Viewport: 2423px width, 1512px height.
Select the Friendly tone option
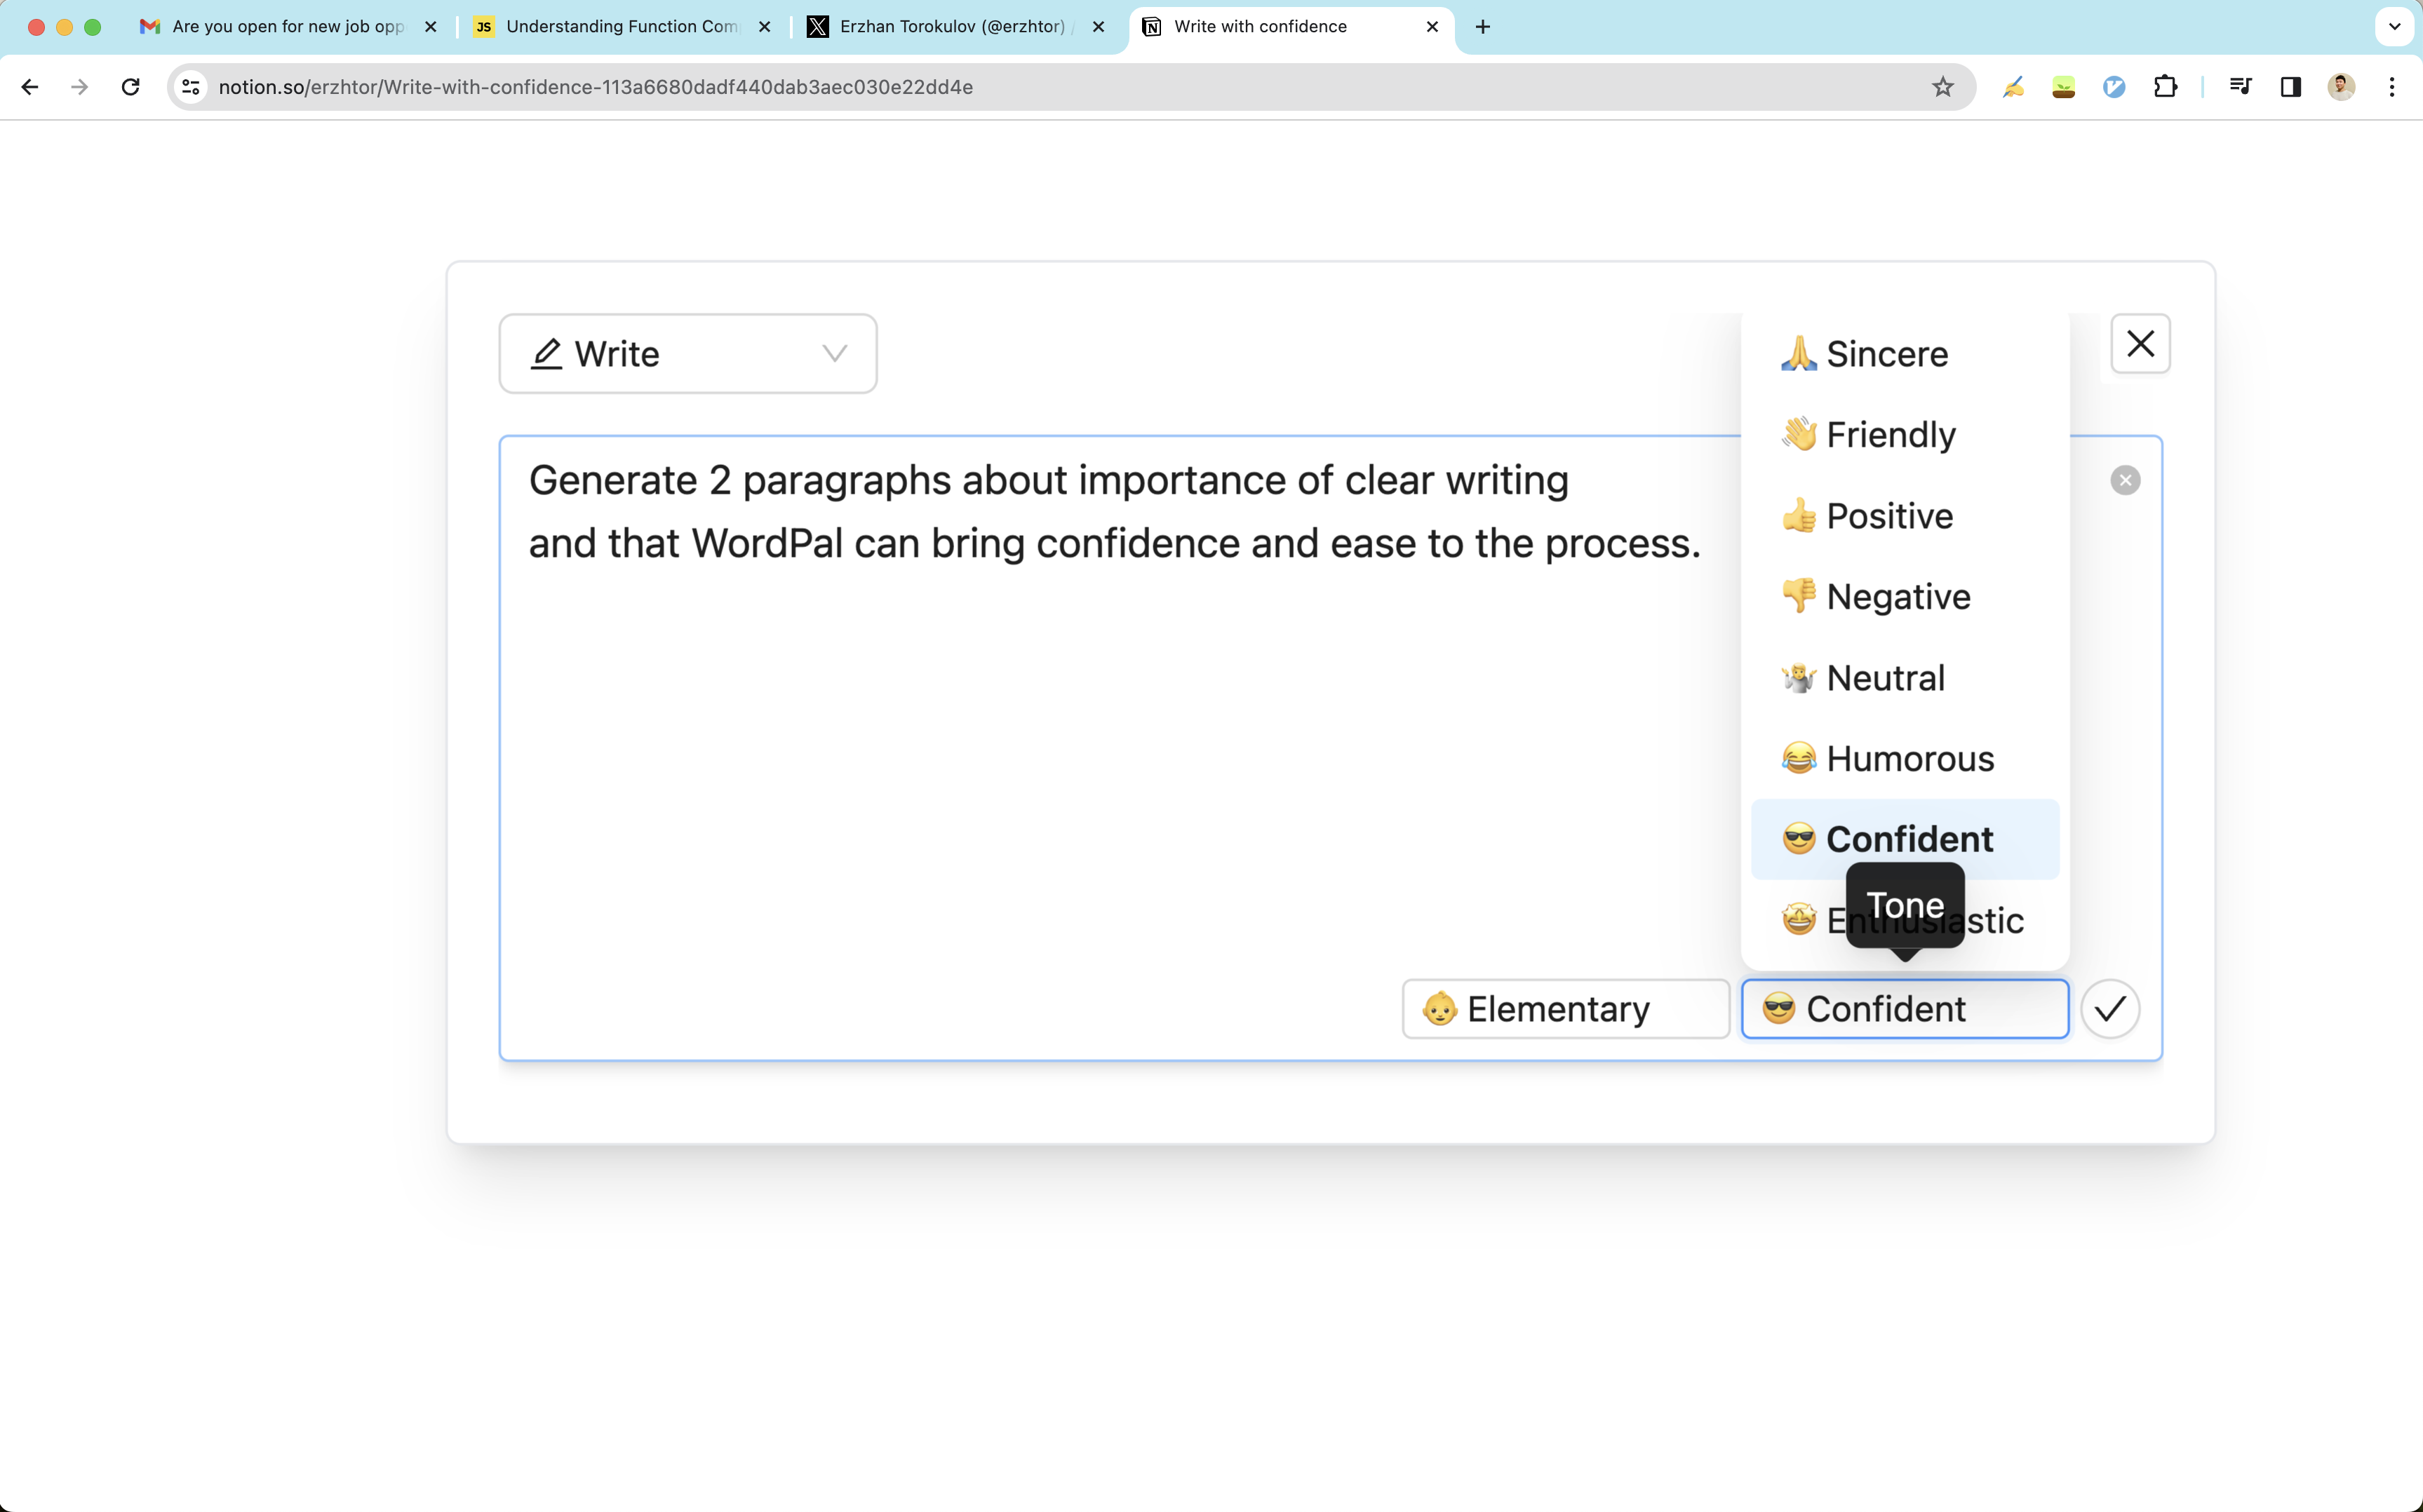coord(1905,435)
